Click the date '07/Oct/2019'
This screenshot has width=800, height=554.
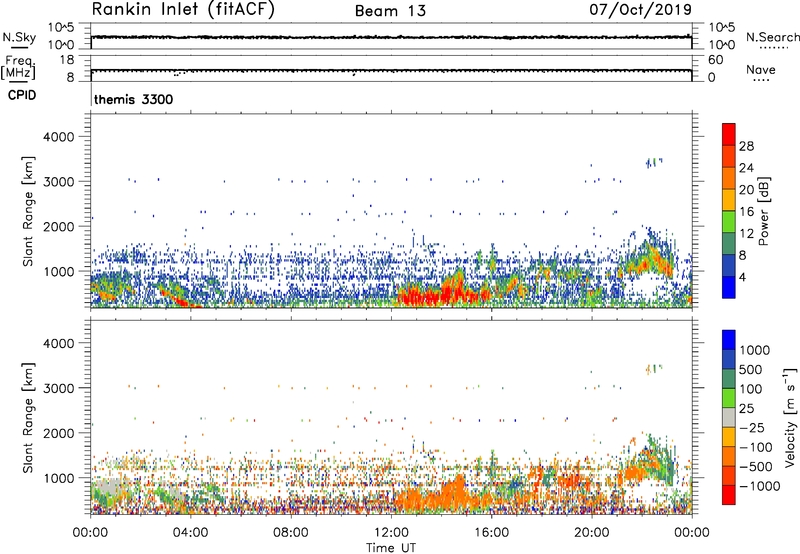click(641, 10)
